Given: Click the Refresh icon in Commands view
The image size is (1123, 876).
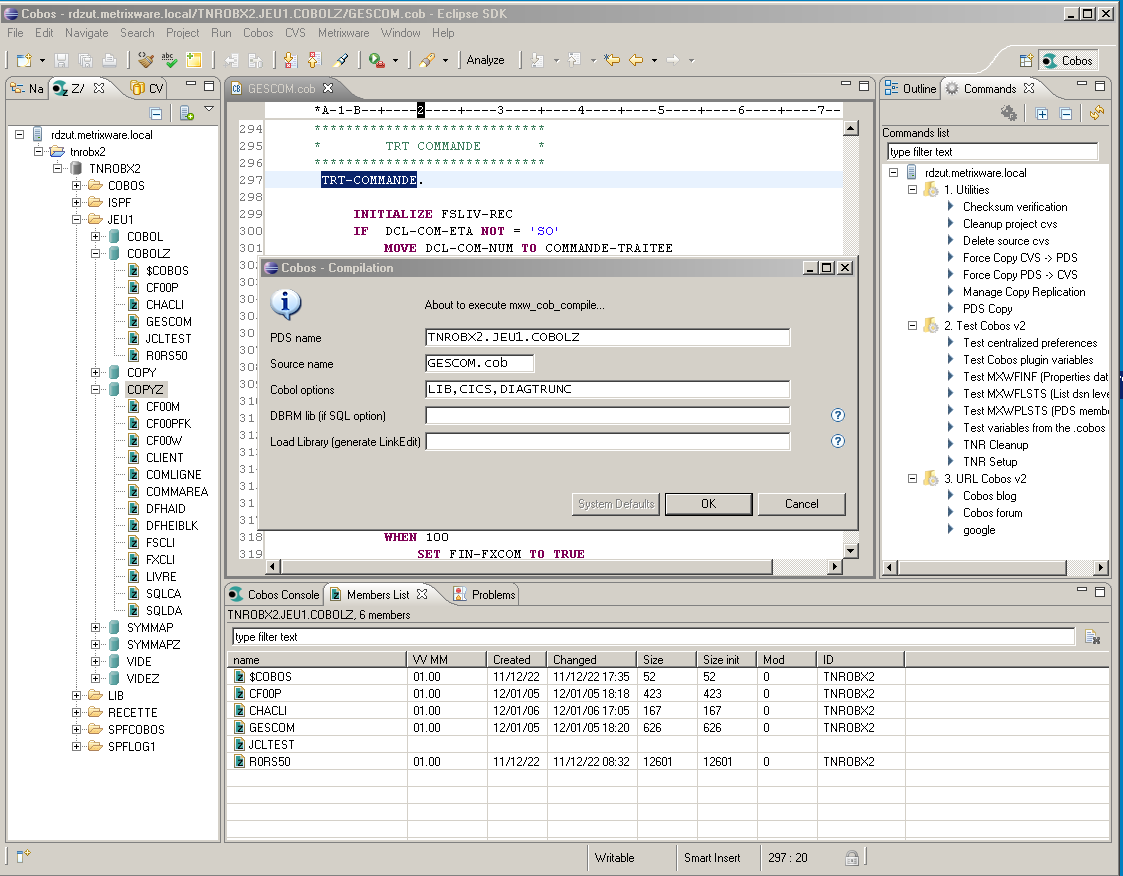Looking at the screenshot, I should [1097, 112].
